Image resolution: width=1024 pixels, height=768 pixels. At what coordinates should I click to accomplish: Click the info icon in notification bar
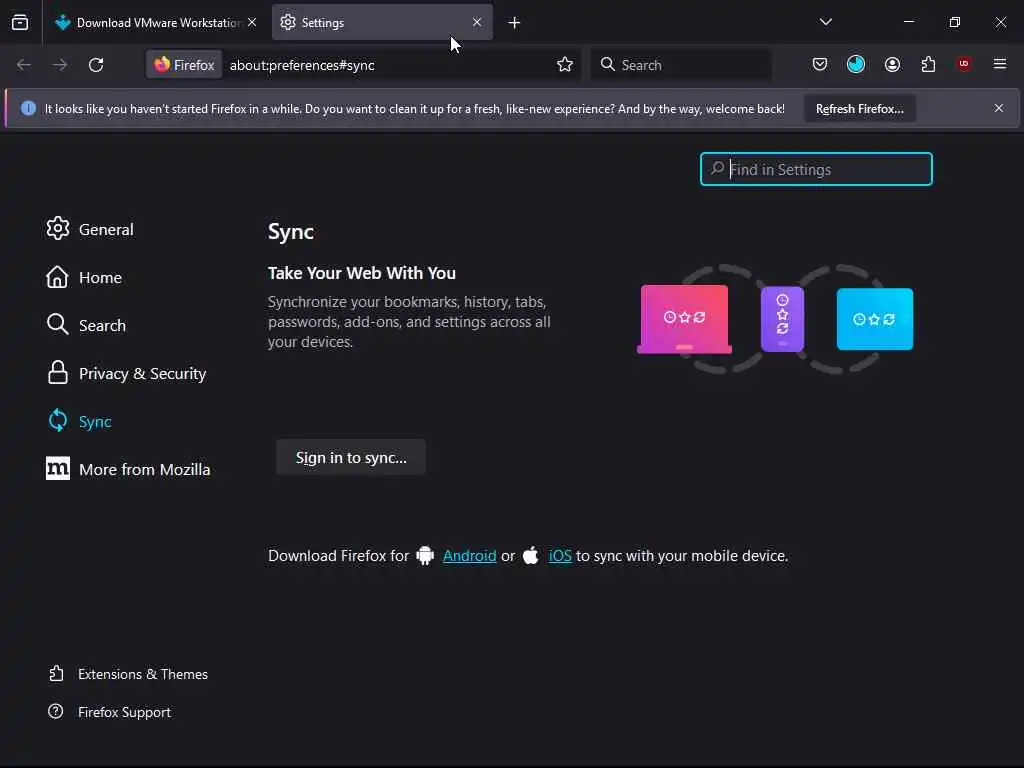coord(28,108)
